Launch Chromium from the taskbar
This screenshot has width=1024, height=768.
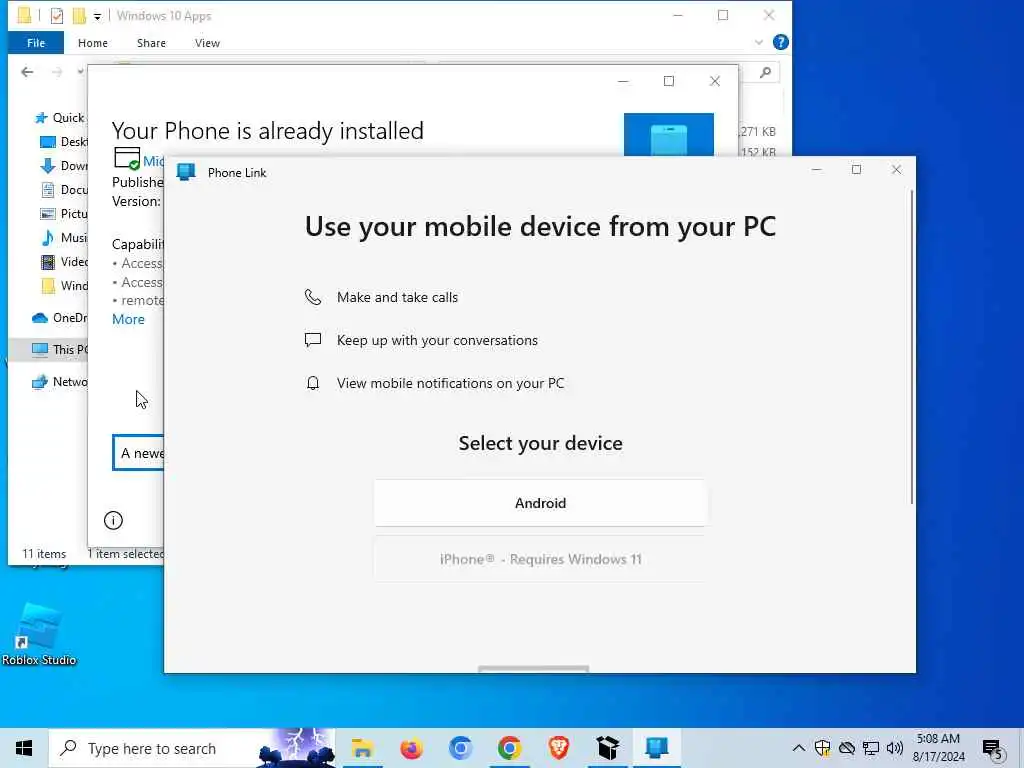point(460,748)
